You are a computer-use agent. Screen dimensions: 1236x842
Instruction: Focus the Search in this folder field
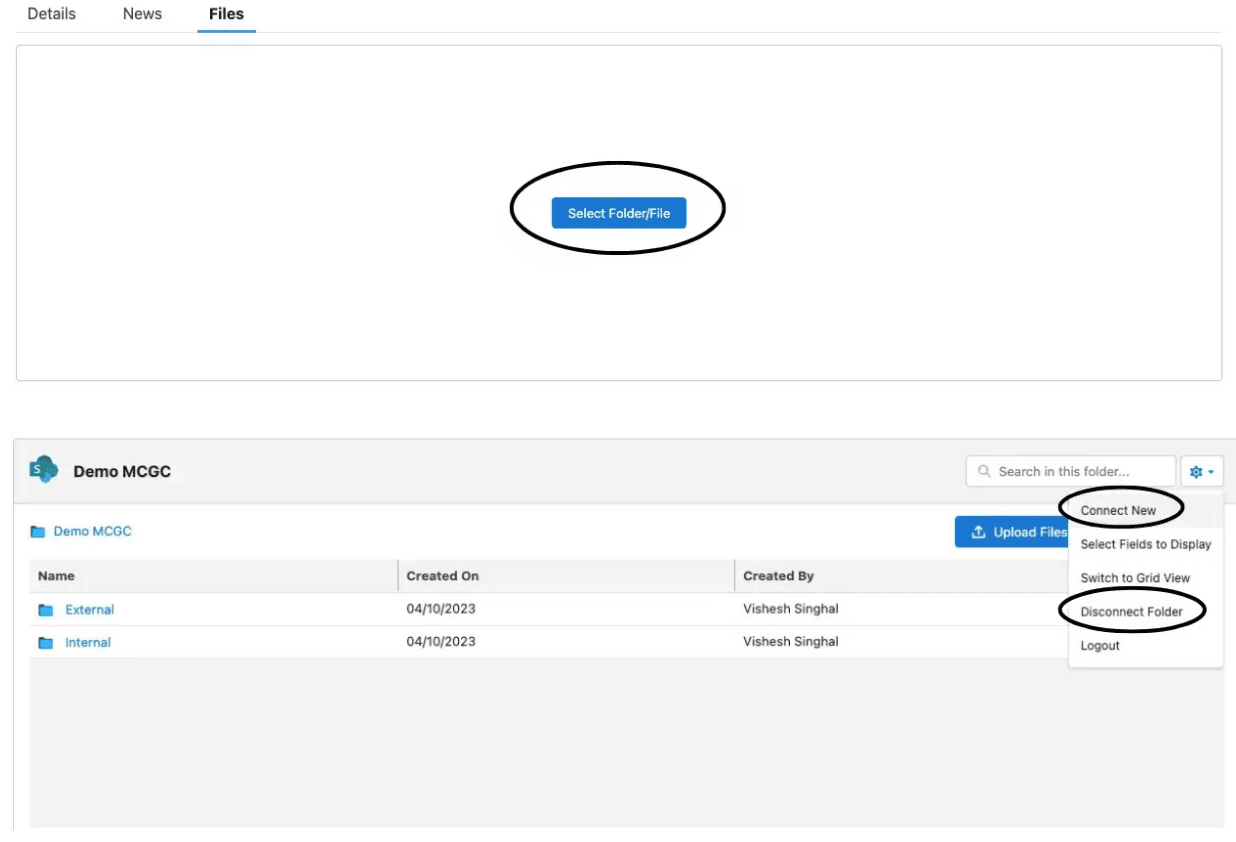coord(1071,471)
